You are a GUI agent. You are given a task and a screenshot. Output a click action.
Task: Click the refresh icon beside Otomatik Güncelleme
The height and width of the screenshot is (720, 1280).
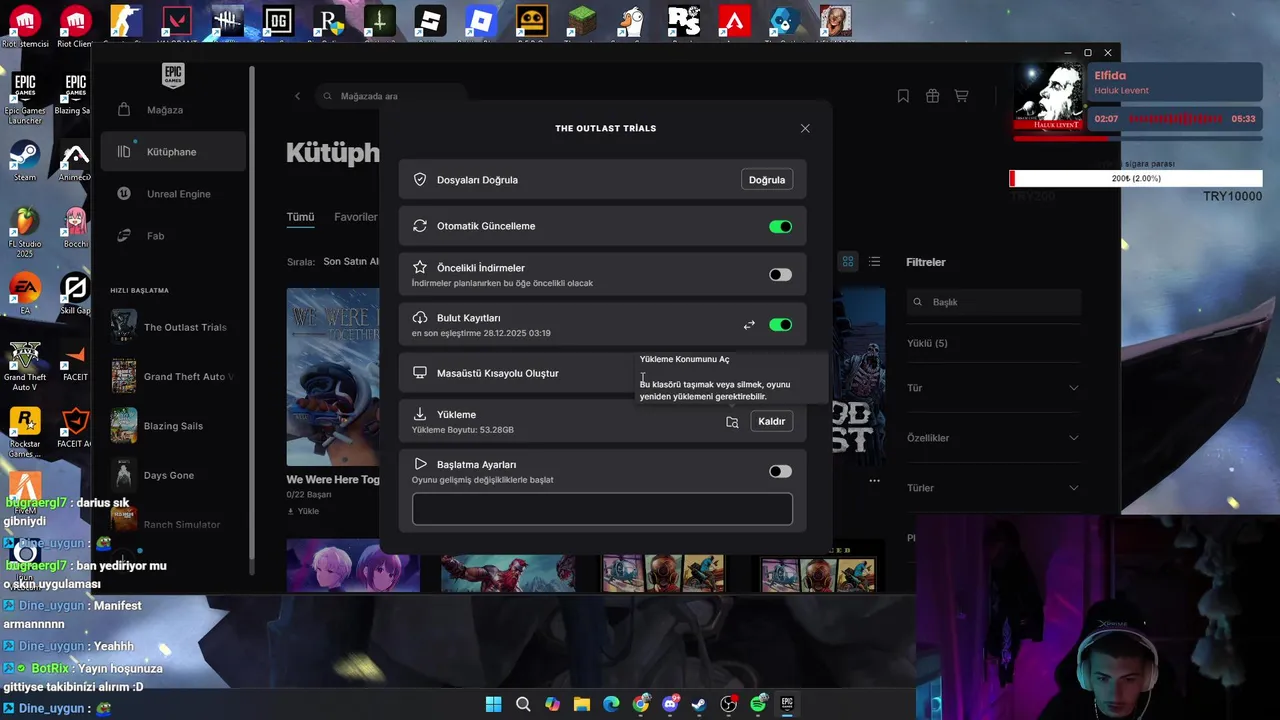(x=420, y=226)
